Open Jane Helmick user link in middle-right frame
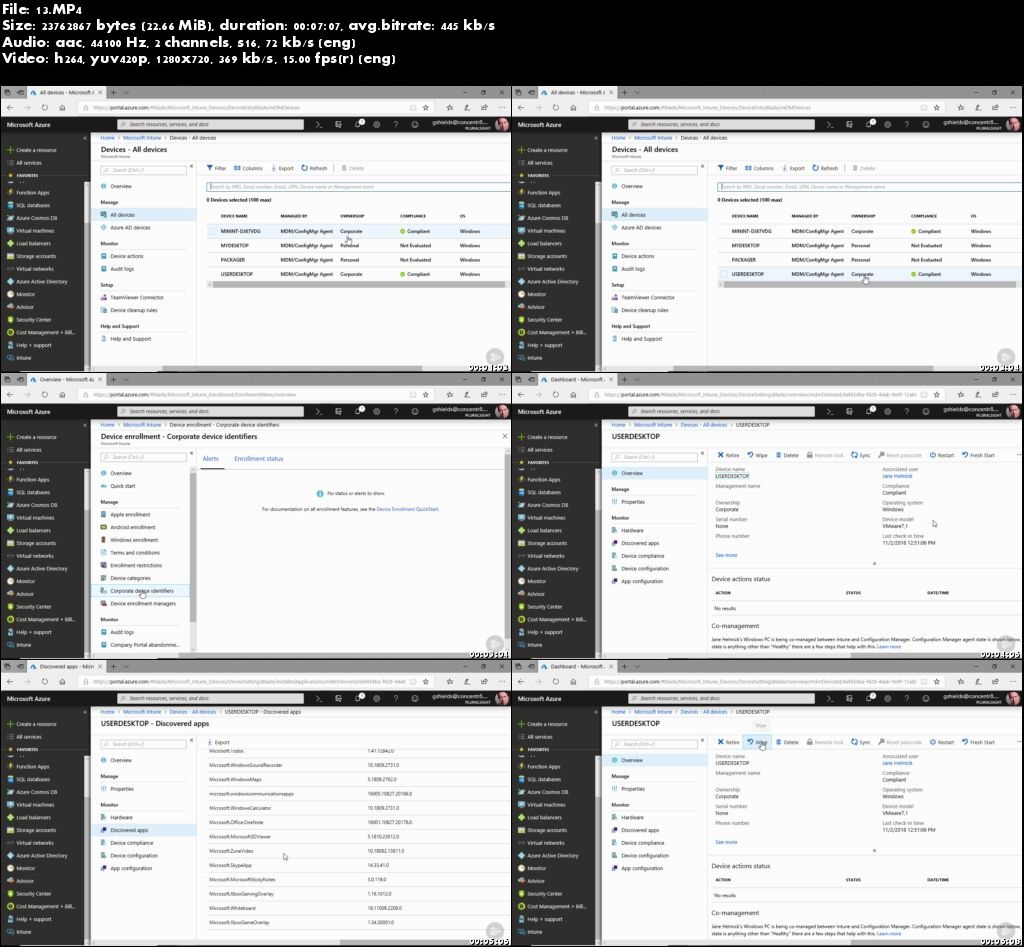The width and height of the screenshot is (1024, 947). point(897,476)
